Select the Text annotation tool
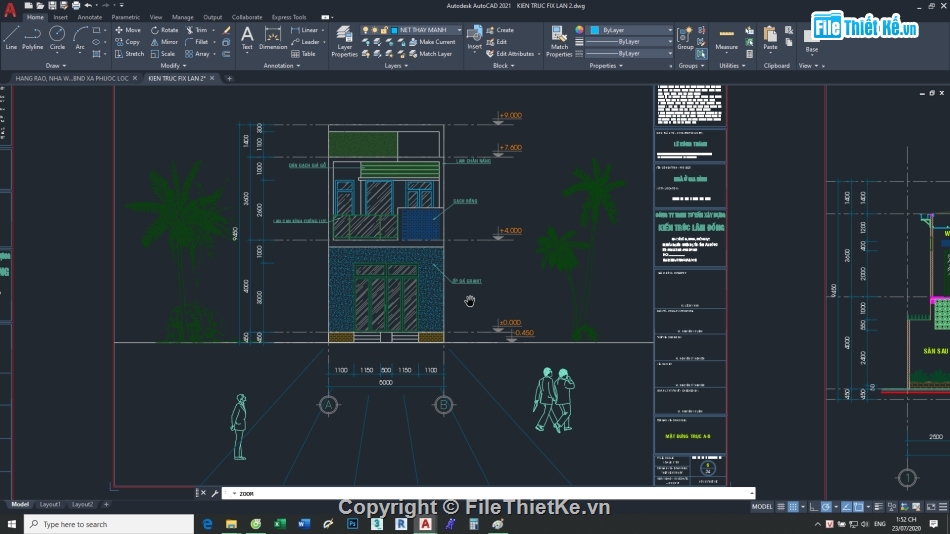 pos(247,38)
